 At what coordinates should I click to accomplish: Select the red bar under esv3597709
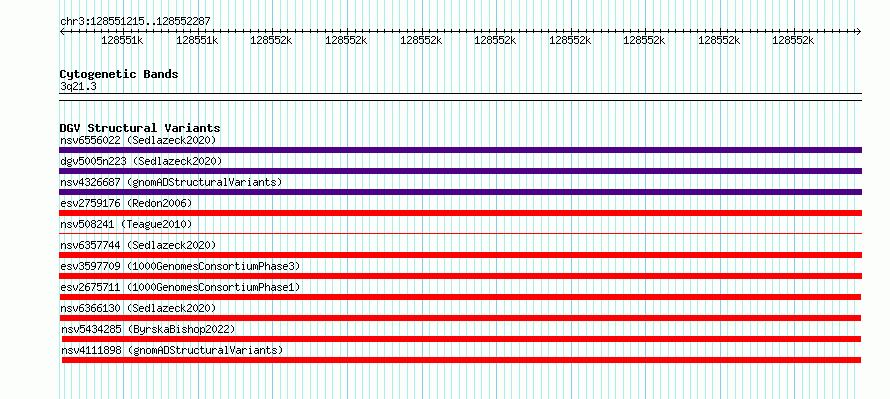click(460, 276)
